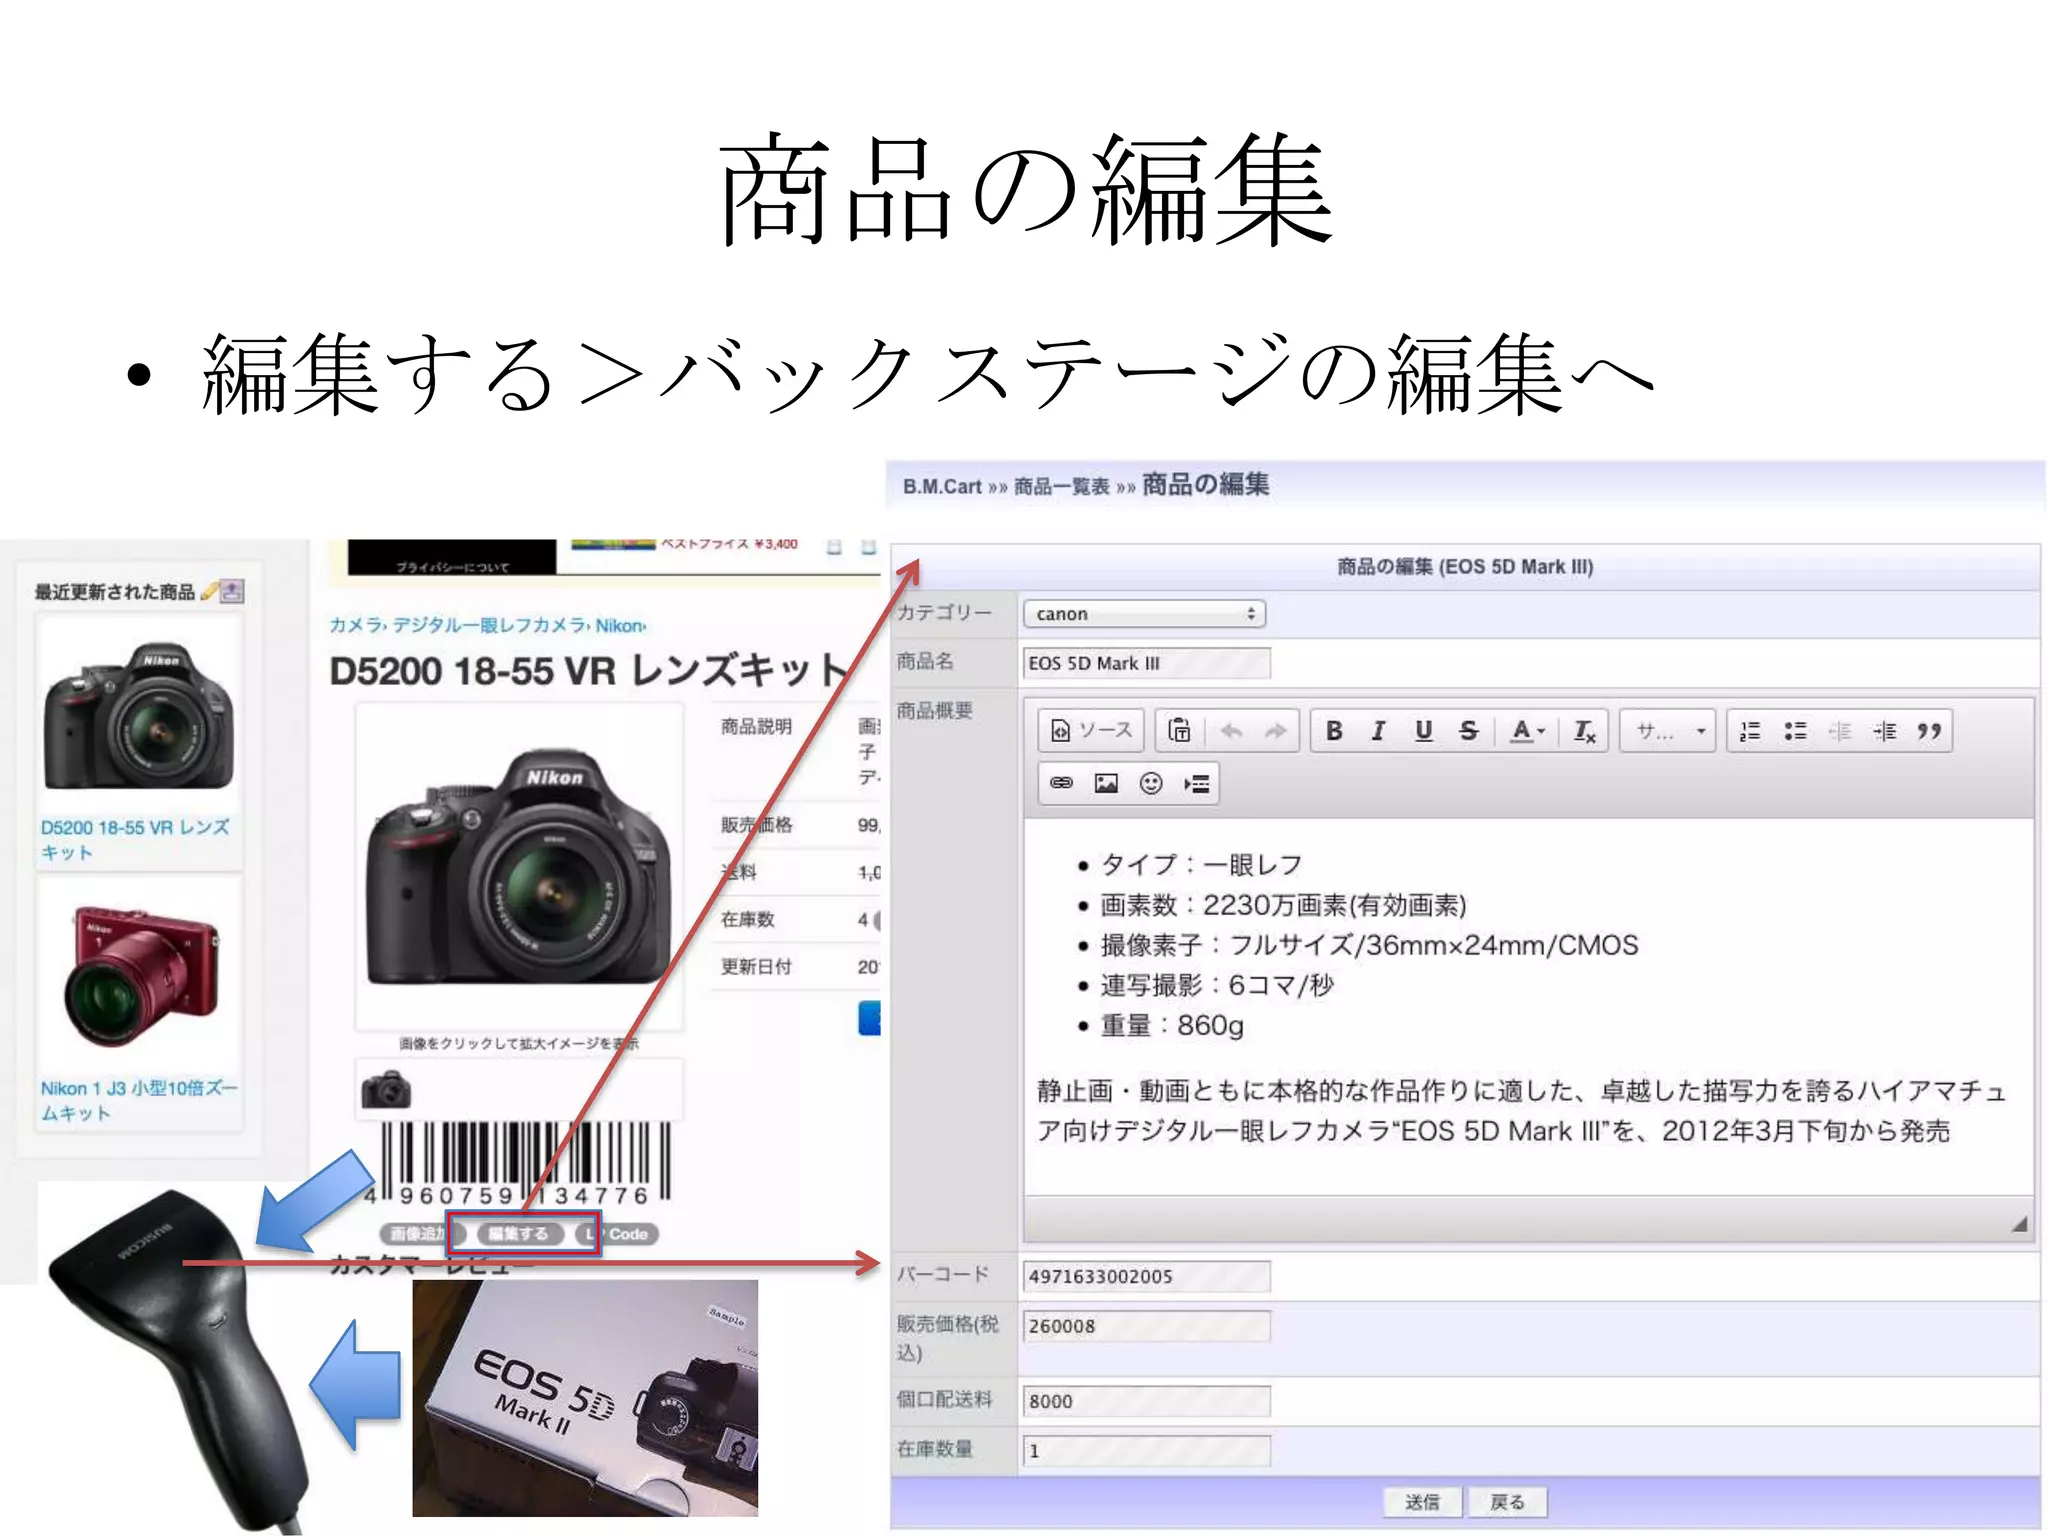The image size is (2048, 1536).
Task: Toggle Bold formatting
Action: coord(1333,731)
